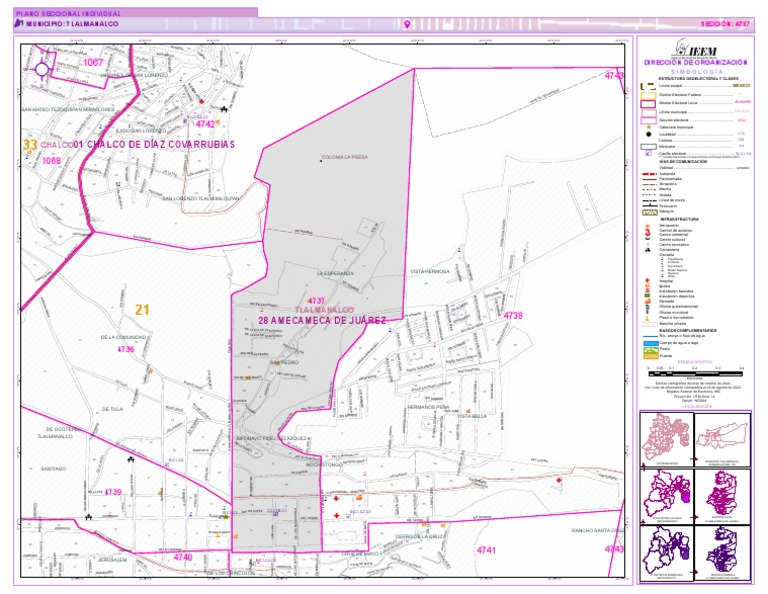Click the IEEM logo in the legend
768x594 pixels.
point(696,49)
